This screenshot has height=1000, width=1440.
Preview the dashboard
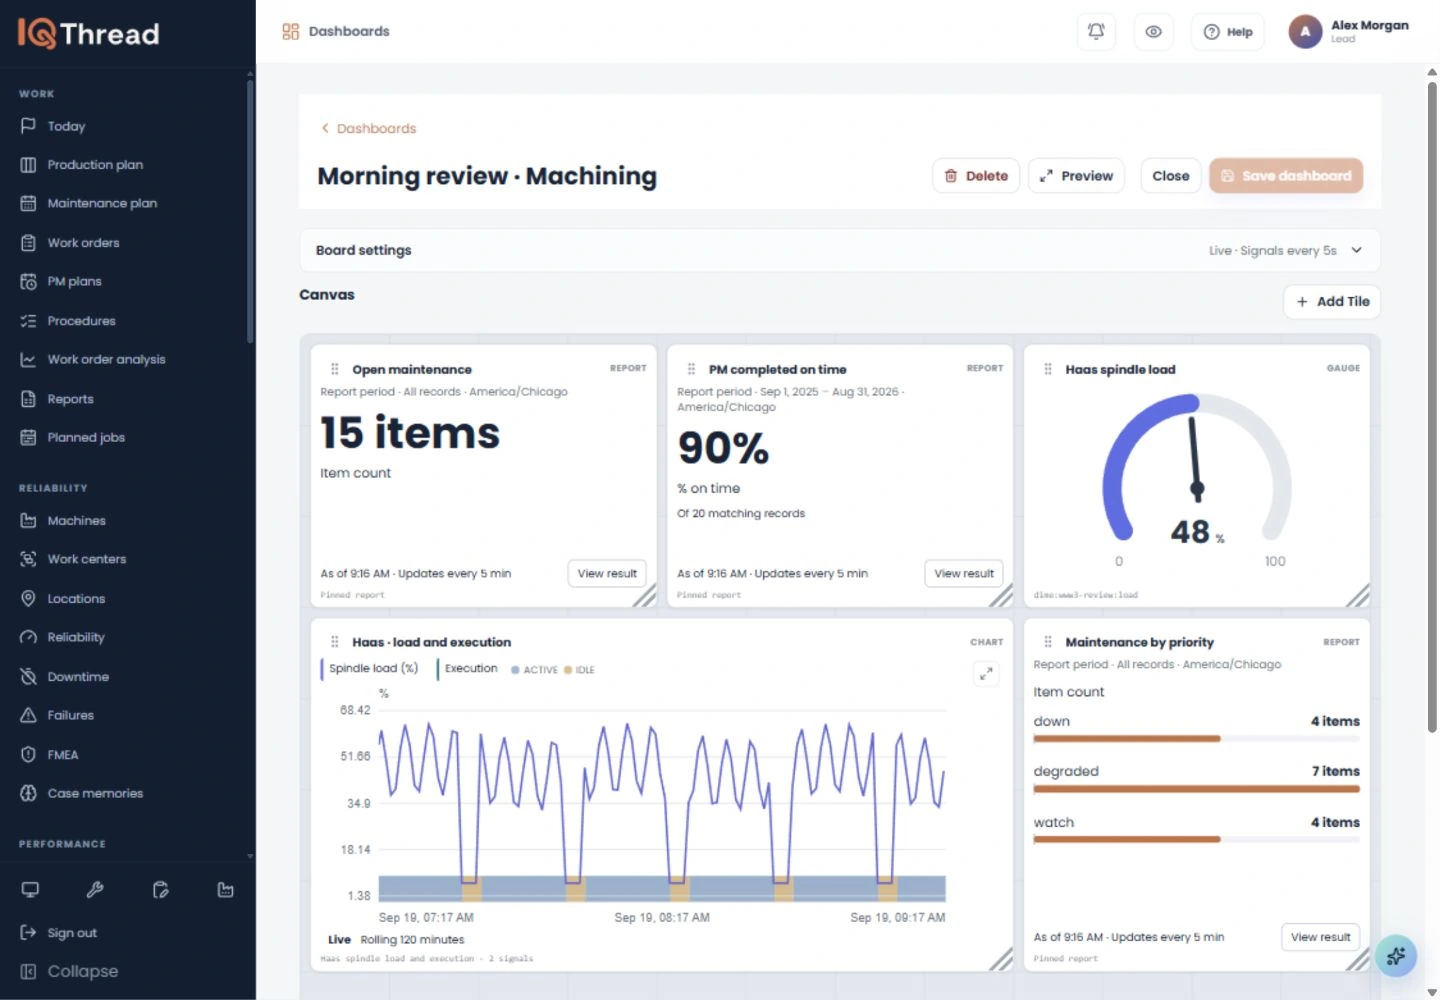tap(1076, 176)
